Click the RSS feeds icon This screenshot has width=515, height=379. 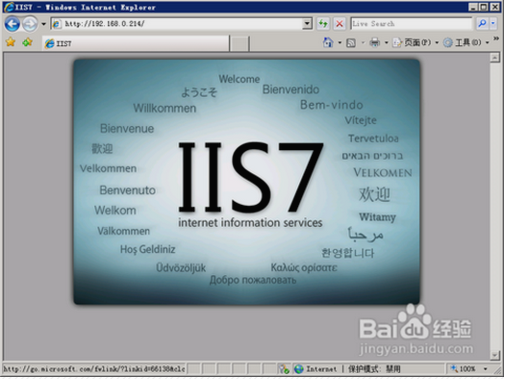pyautogui.click(x=351, y=43)
